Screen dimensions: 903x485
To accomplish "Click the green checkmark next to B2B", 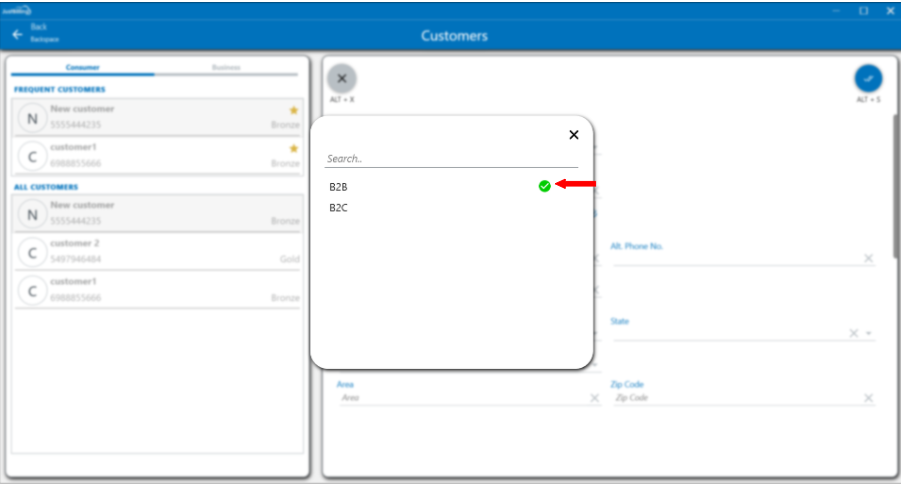I will coord(544,186).
